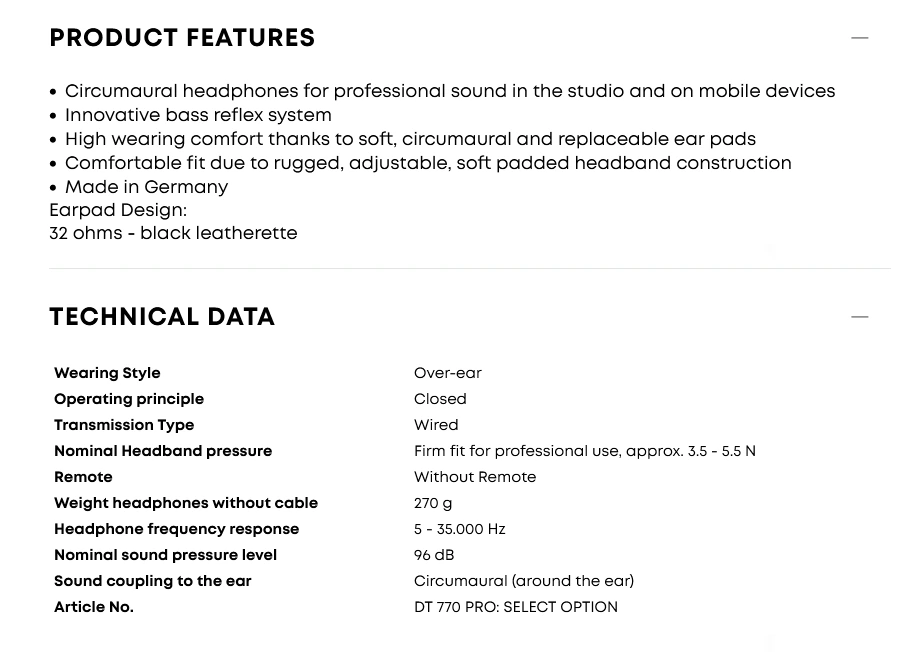Screen dimensions: 912x652
Task: Click the 'Innovative bass reflex system' bullet
Action: 198,115
